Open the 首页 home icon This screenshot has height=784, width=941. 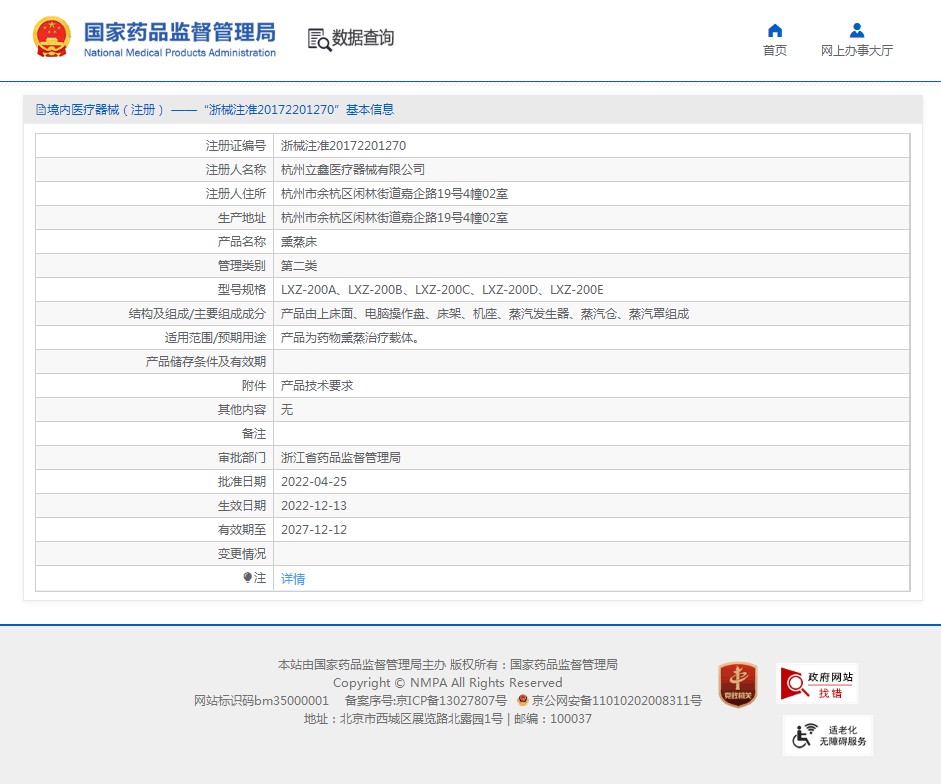775,31
